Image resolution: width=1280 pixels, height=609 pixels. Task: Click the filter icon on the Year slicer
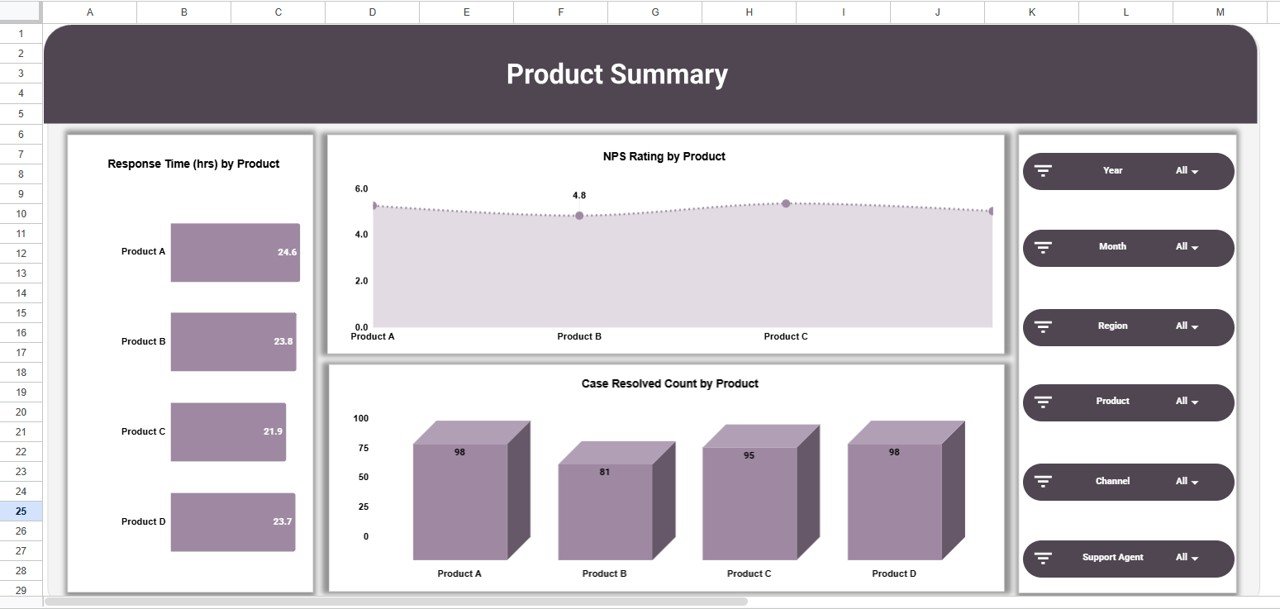pos(1043,170)
